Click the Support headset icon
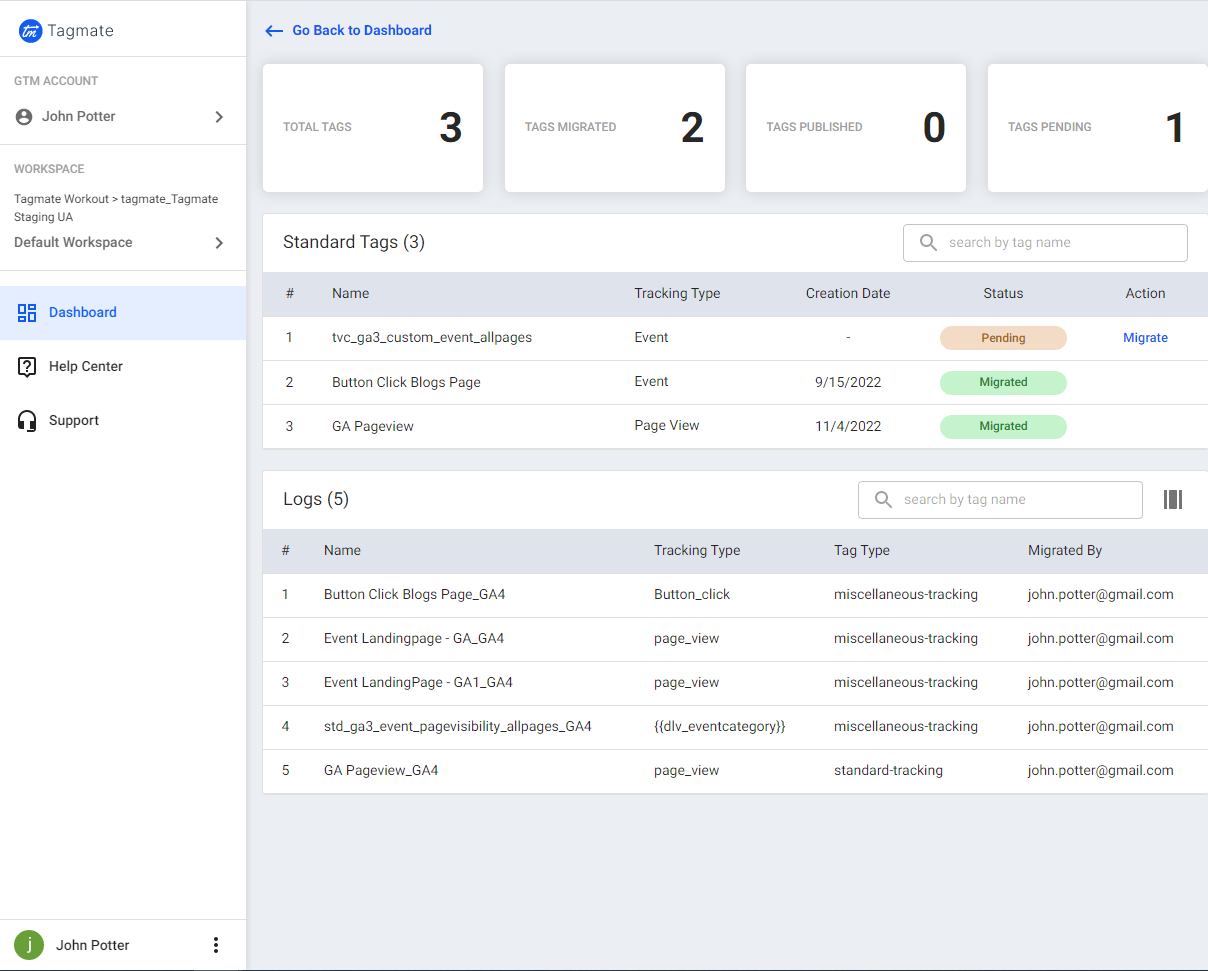Image resolution: width=1208 pixels, height=971 pixels. (x=26, y=420)
